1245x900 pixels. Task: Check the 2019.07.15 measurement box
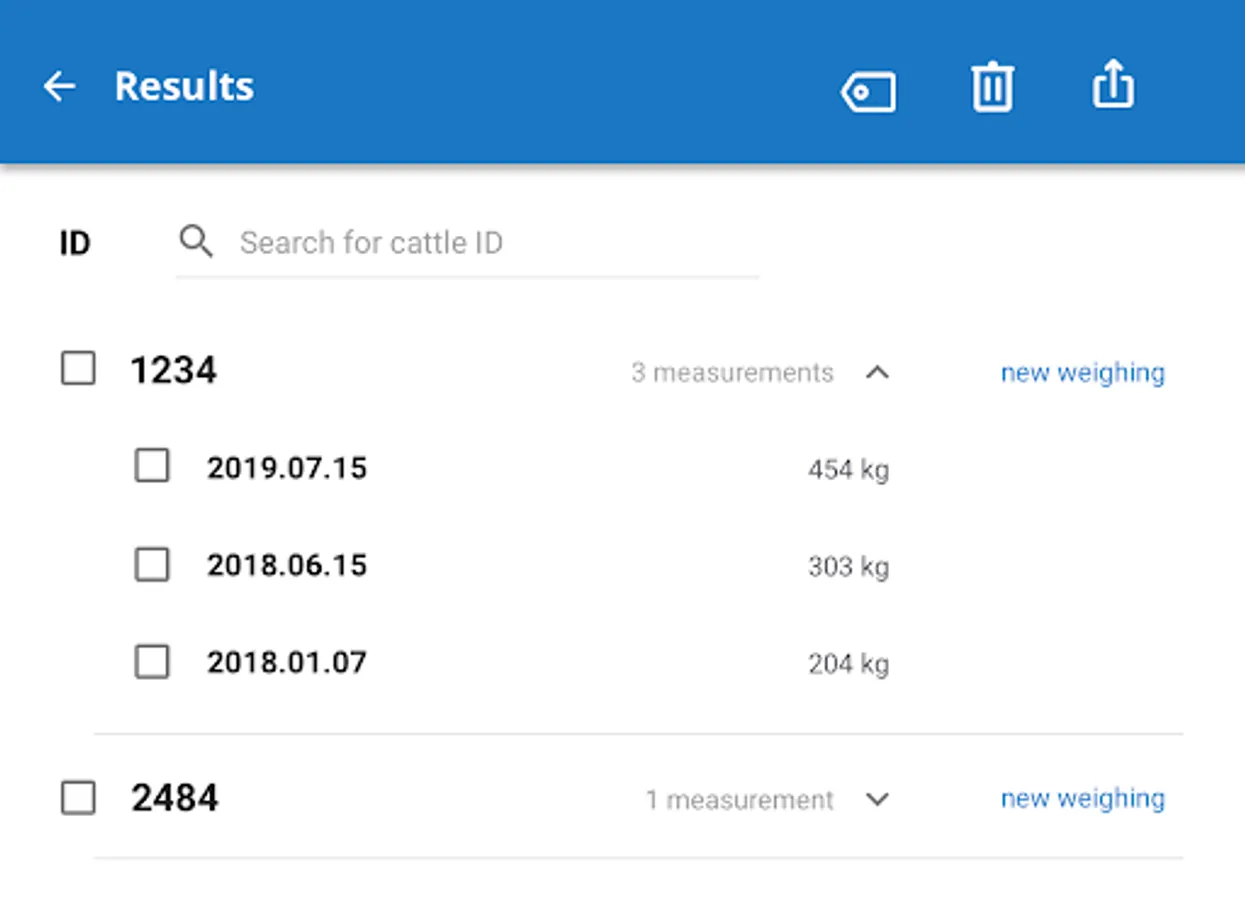point(152,466)
